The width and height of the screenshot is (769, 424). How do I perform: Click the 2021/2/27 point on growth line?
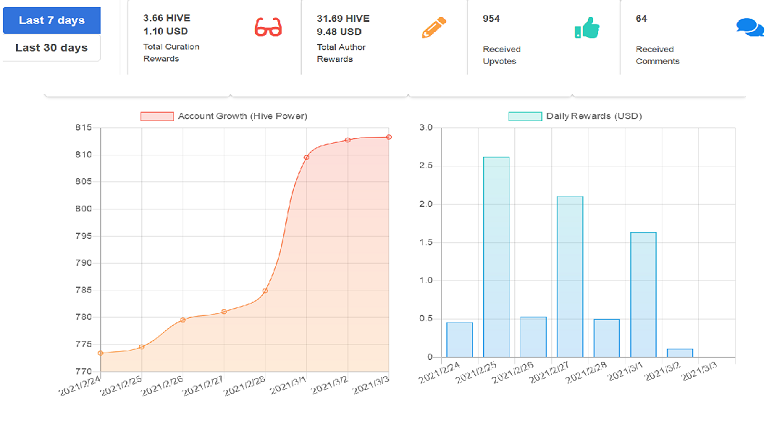point(224,312)
